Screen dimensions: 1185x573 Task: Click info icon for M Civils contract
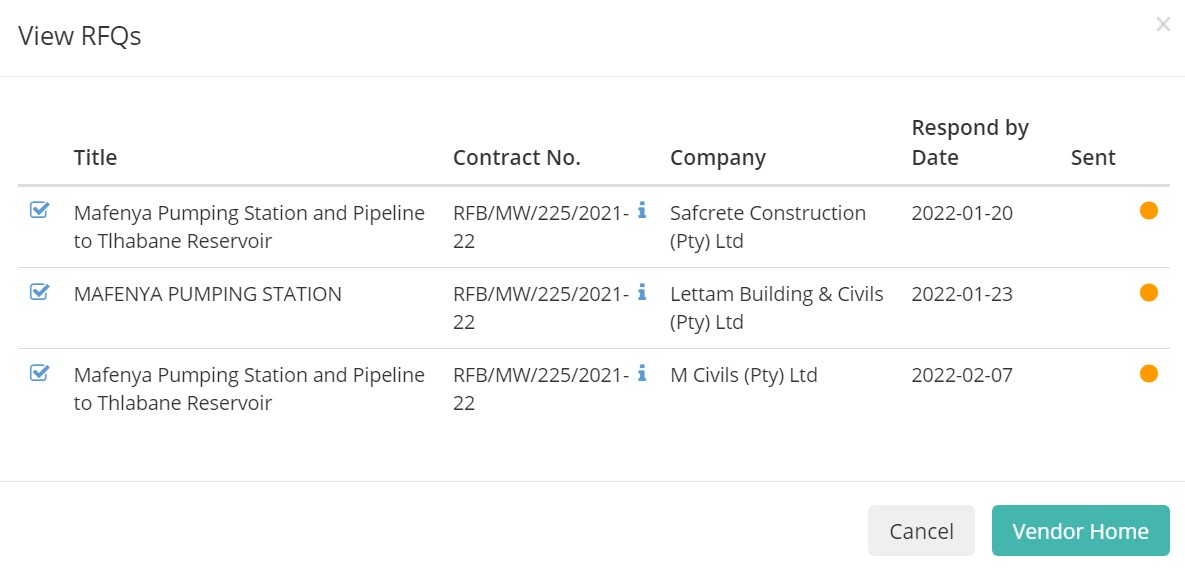click(x=642, y=372)
